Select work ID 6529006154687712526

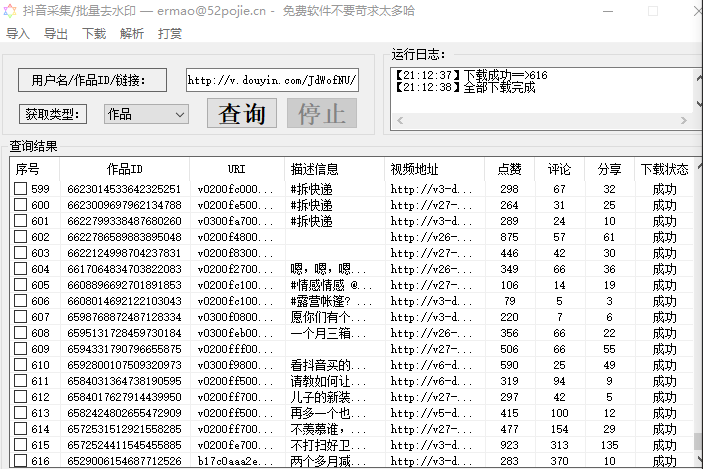(124, 461)
